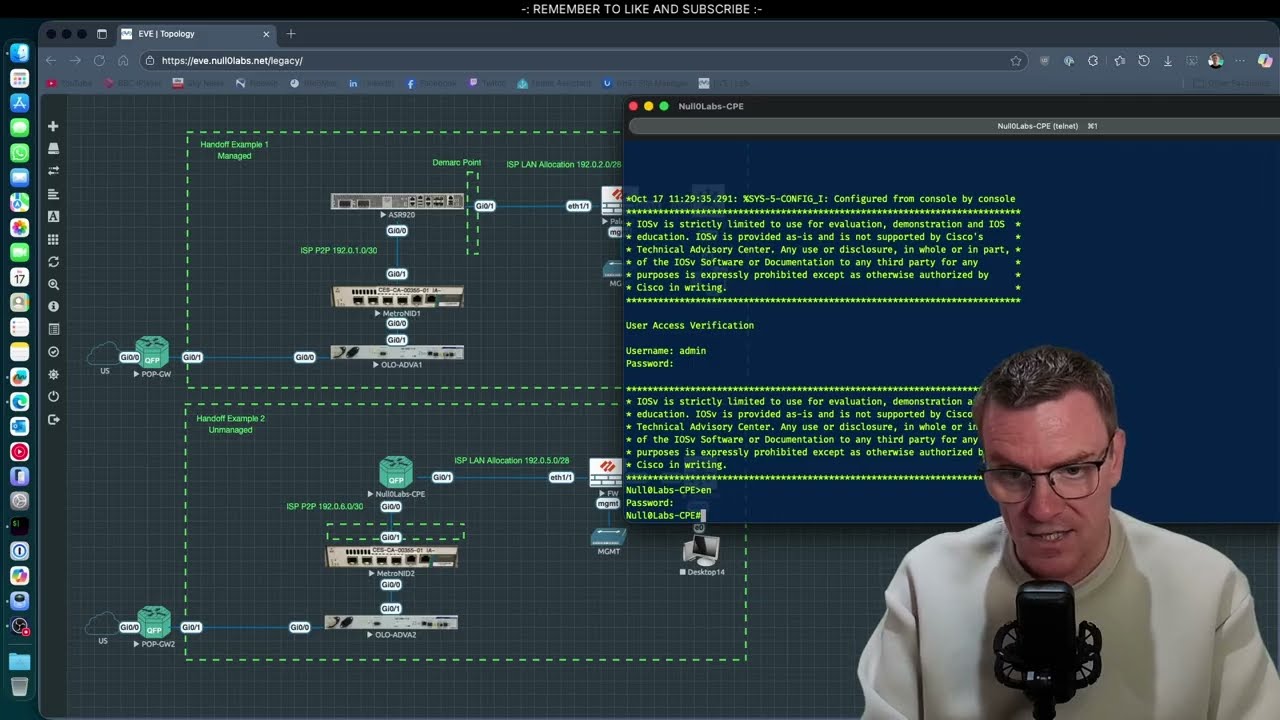The image size is (1280, 720).
Task: Select the POP-GW2 router node
Action: point(154,621)
